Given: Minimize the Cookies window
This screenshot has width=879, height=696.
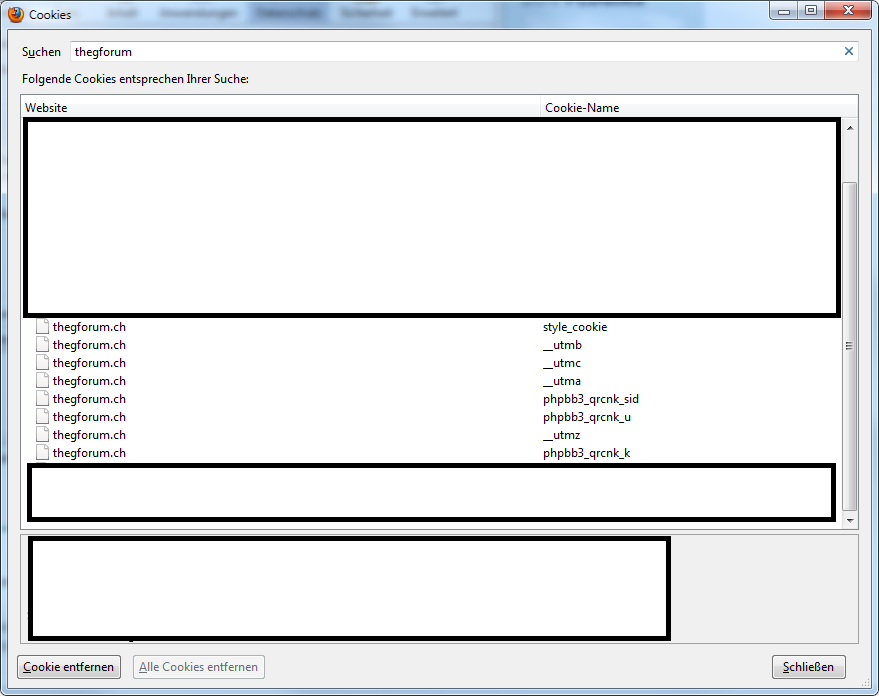Looking at the screenshot, I should click(x=784, y=11).
